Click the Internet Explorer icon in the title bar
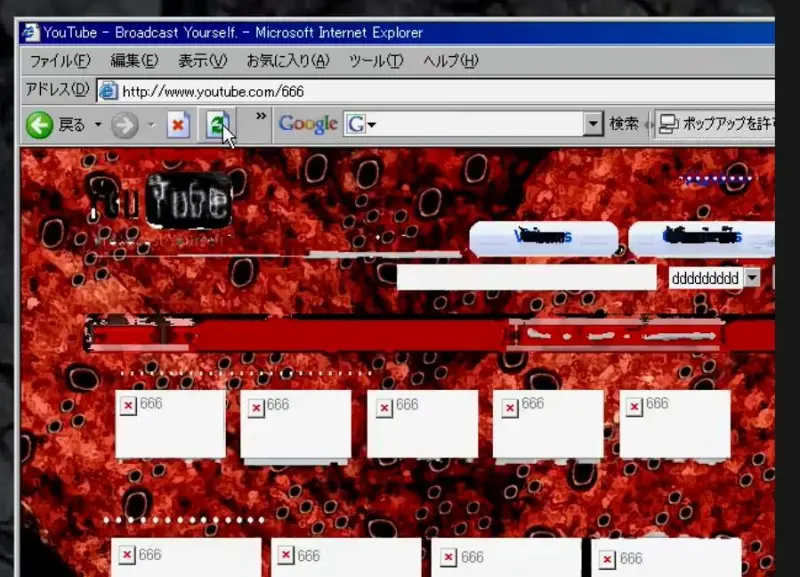Screen dimensions: 800x577 click(30, 33)
